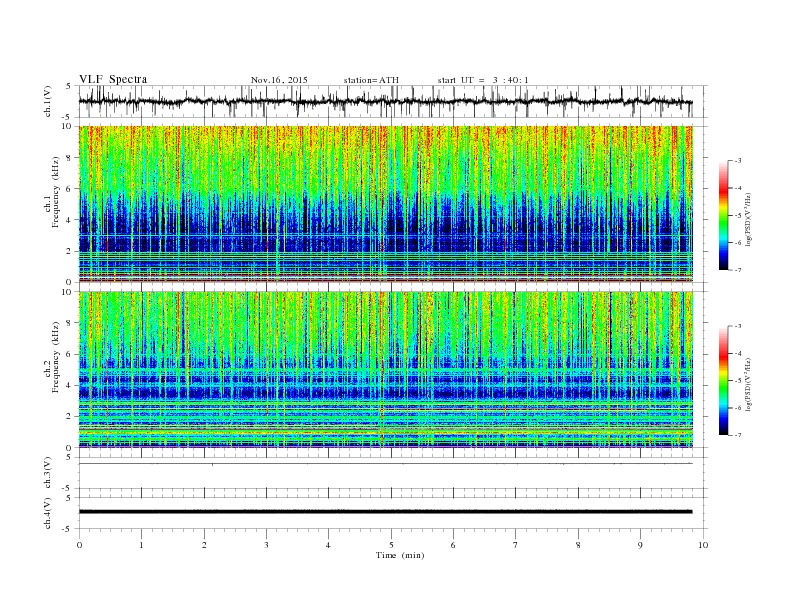Click the time axis tick label "4"

point(328,545)
